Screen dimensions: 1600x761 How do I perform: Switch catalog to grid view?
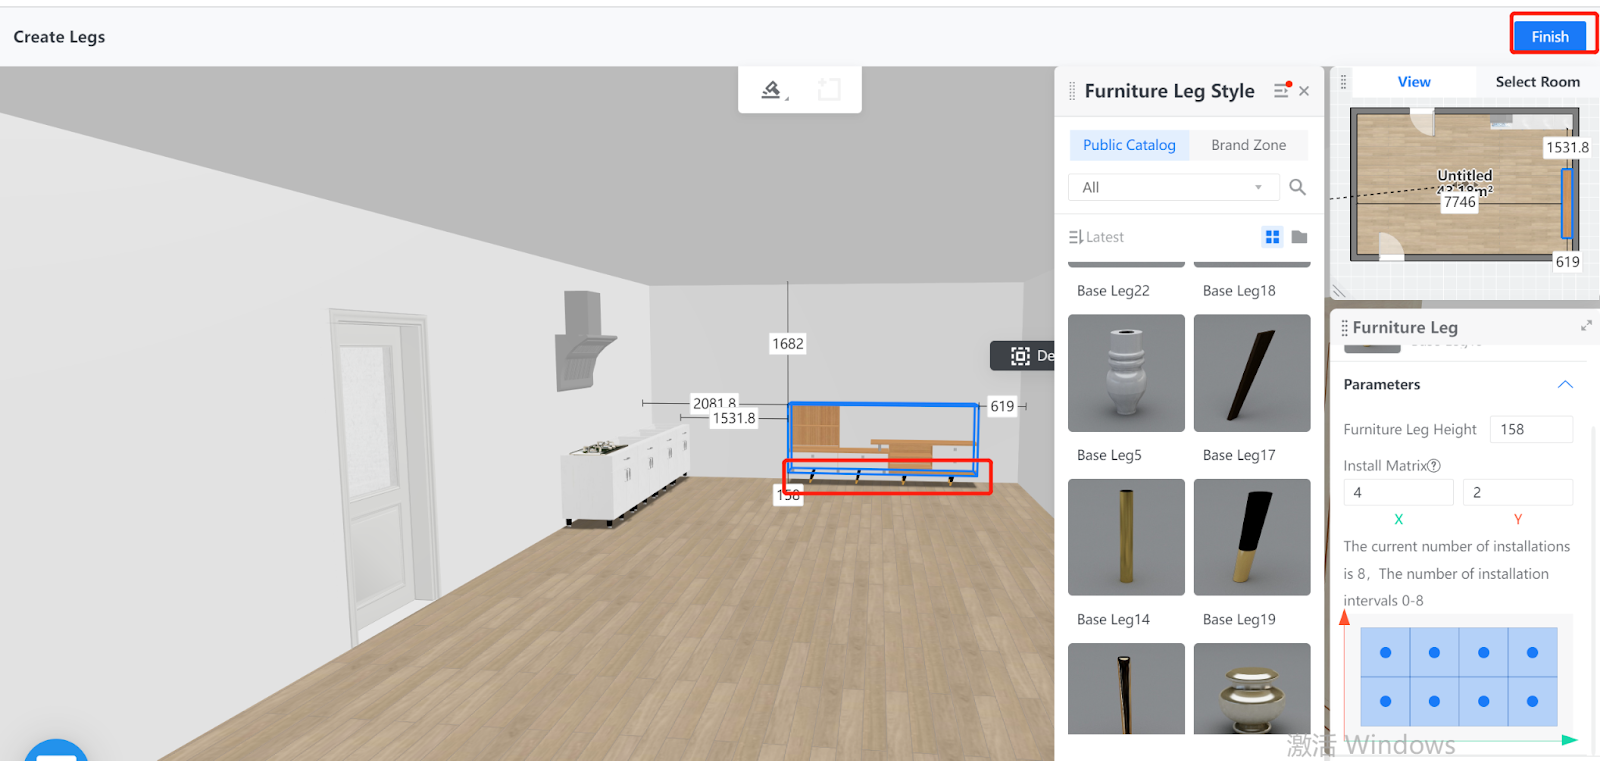coord(1272,237)
